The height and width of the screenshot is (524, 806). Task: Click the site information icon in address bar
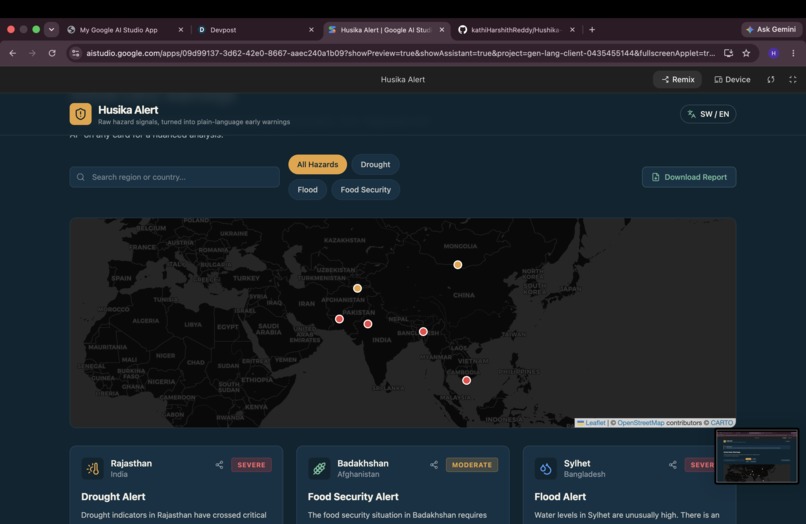76,53
